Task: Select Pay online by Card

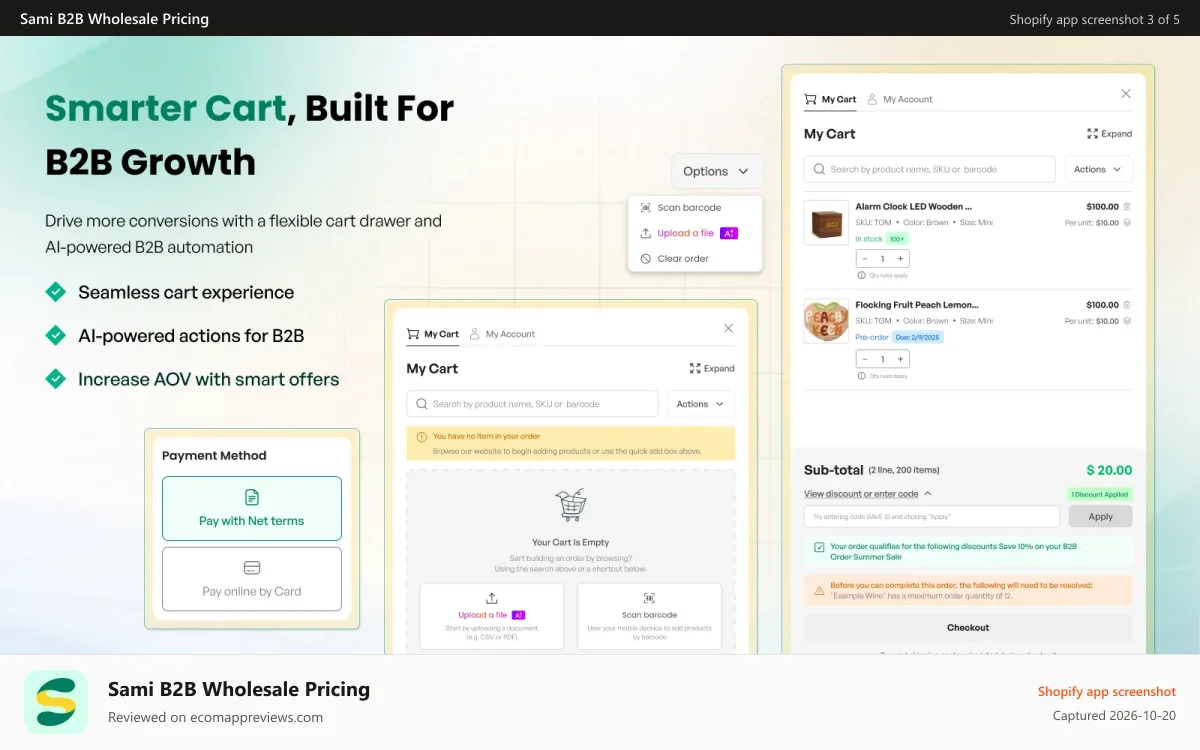Action: click(252, 579)
